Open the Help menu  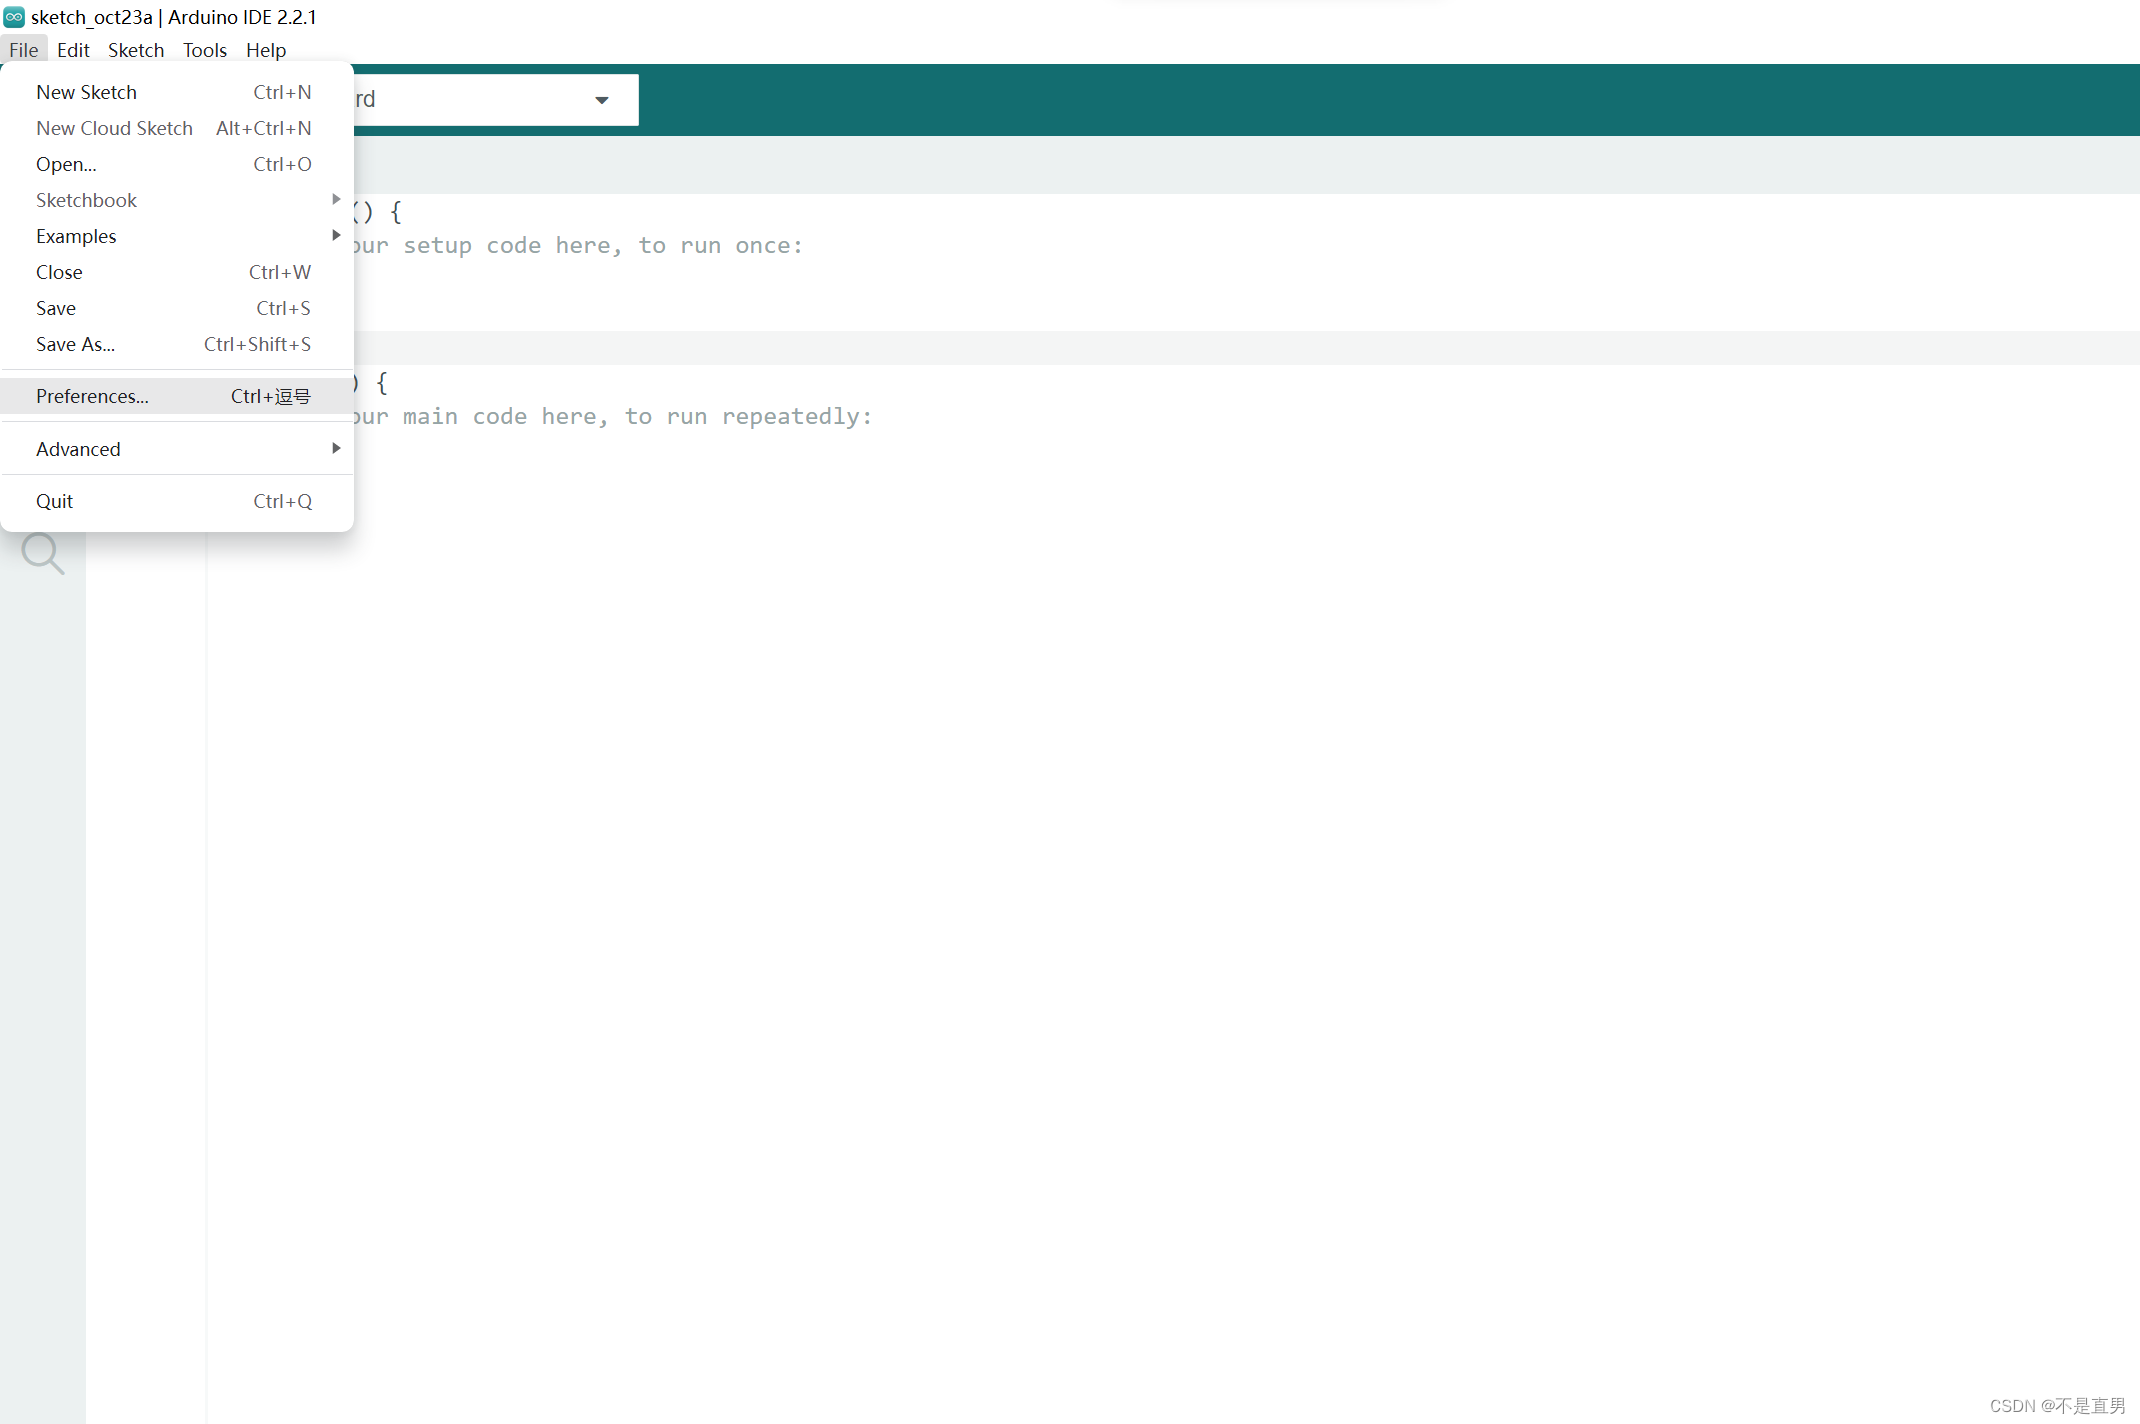pos(266,50)
